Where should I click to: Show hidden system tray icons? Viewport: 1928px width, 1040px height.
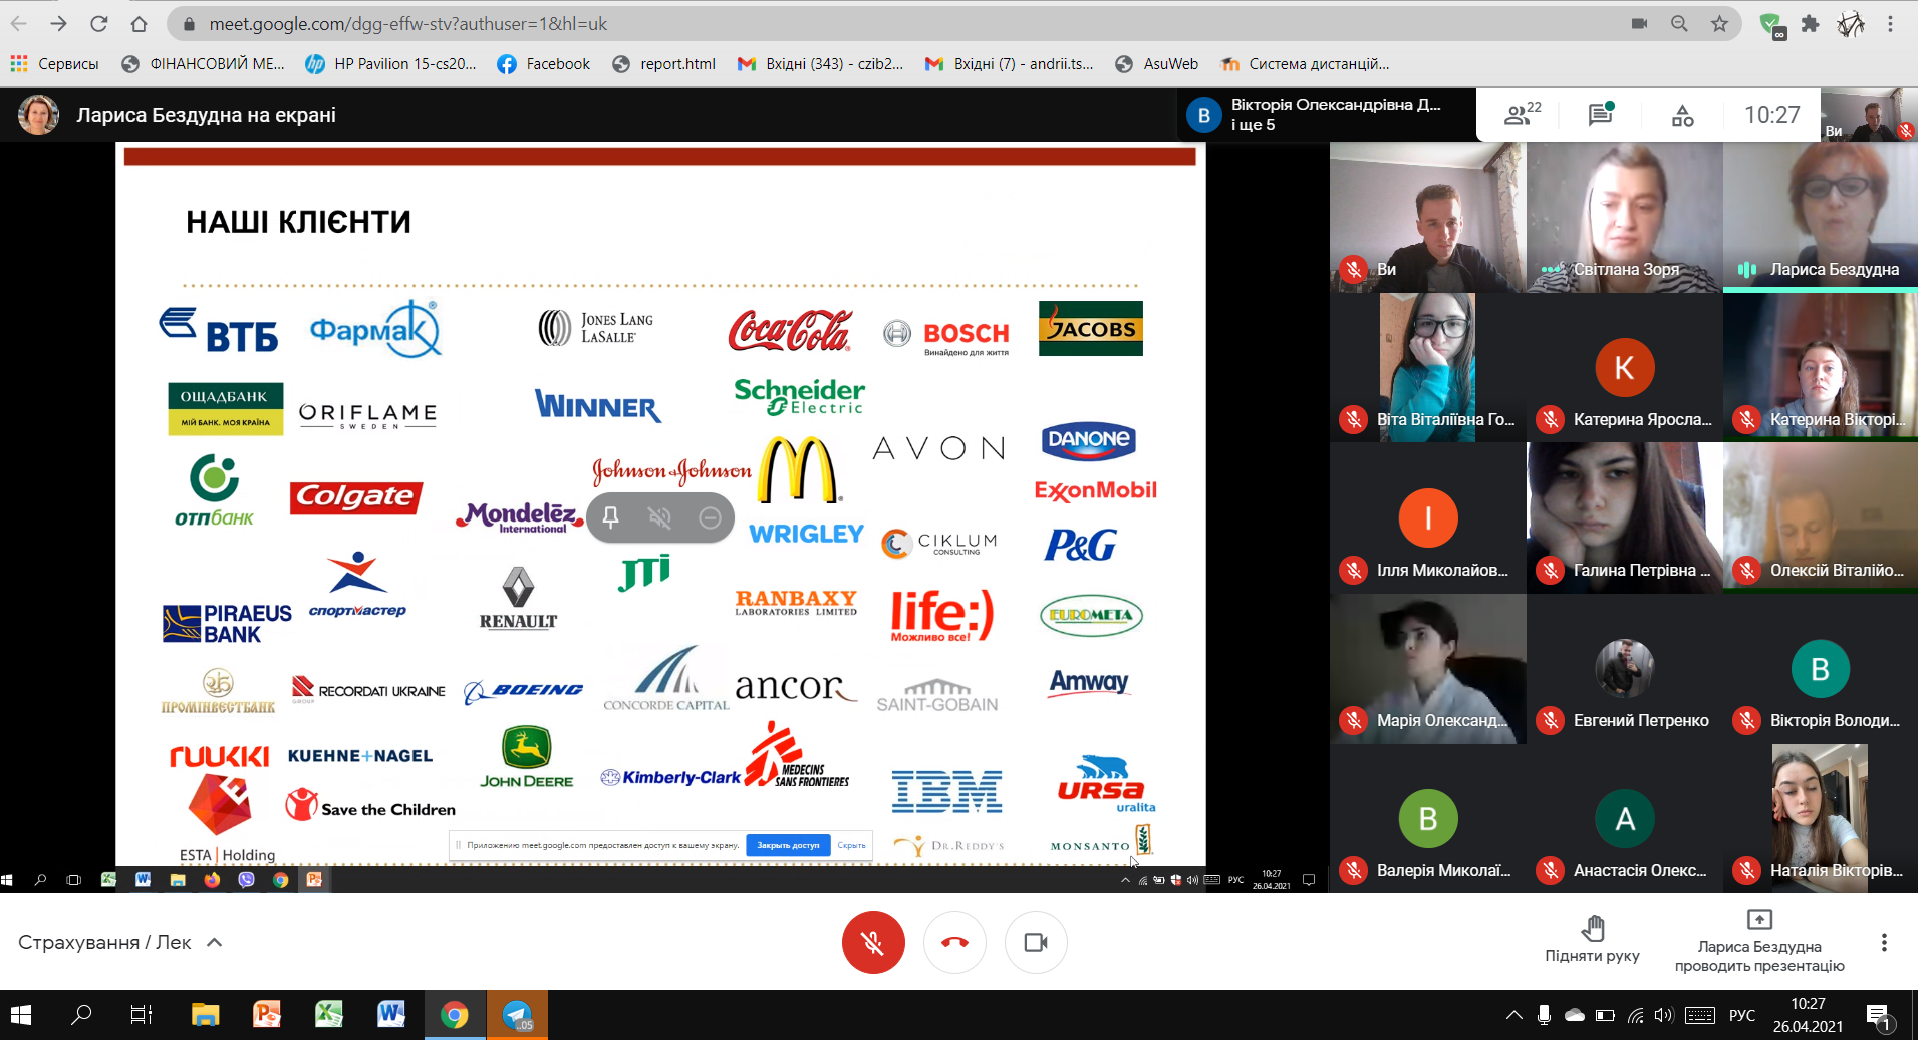(x=1514, y=1016)
